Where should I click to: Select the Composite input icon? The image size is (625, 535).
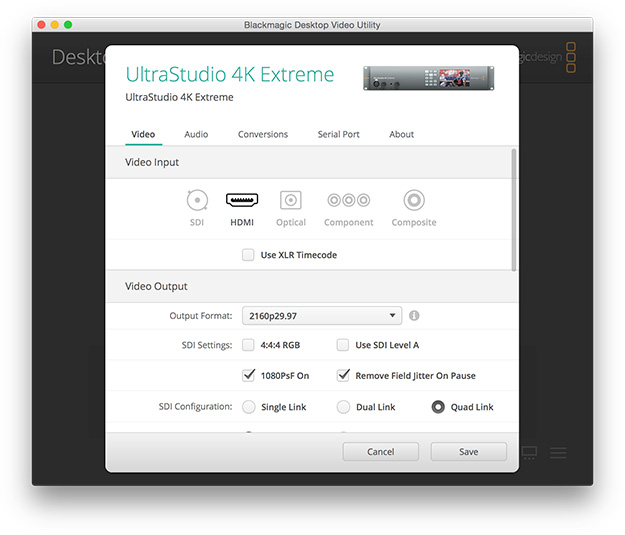click(413, 200)
